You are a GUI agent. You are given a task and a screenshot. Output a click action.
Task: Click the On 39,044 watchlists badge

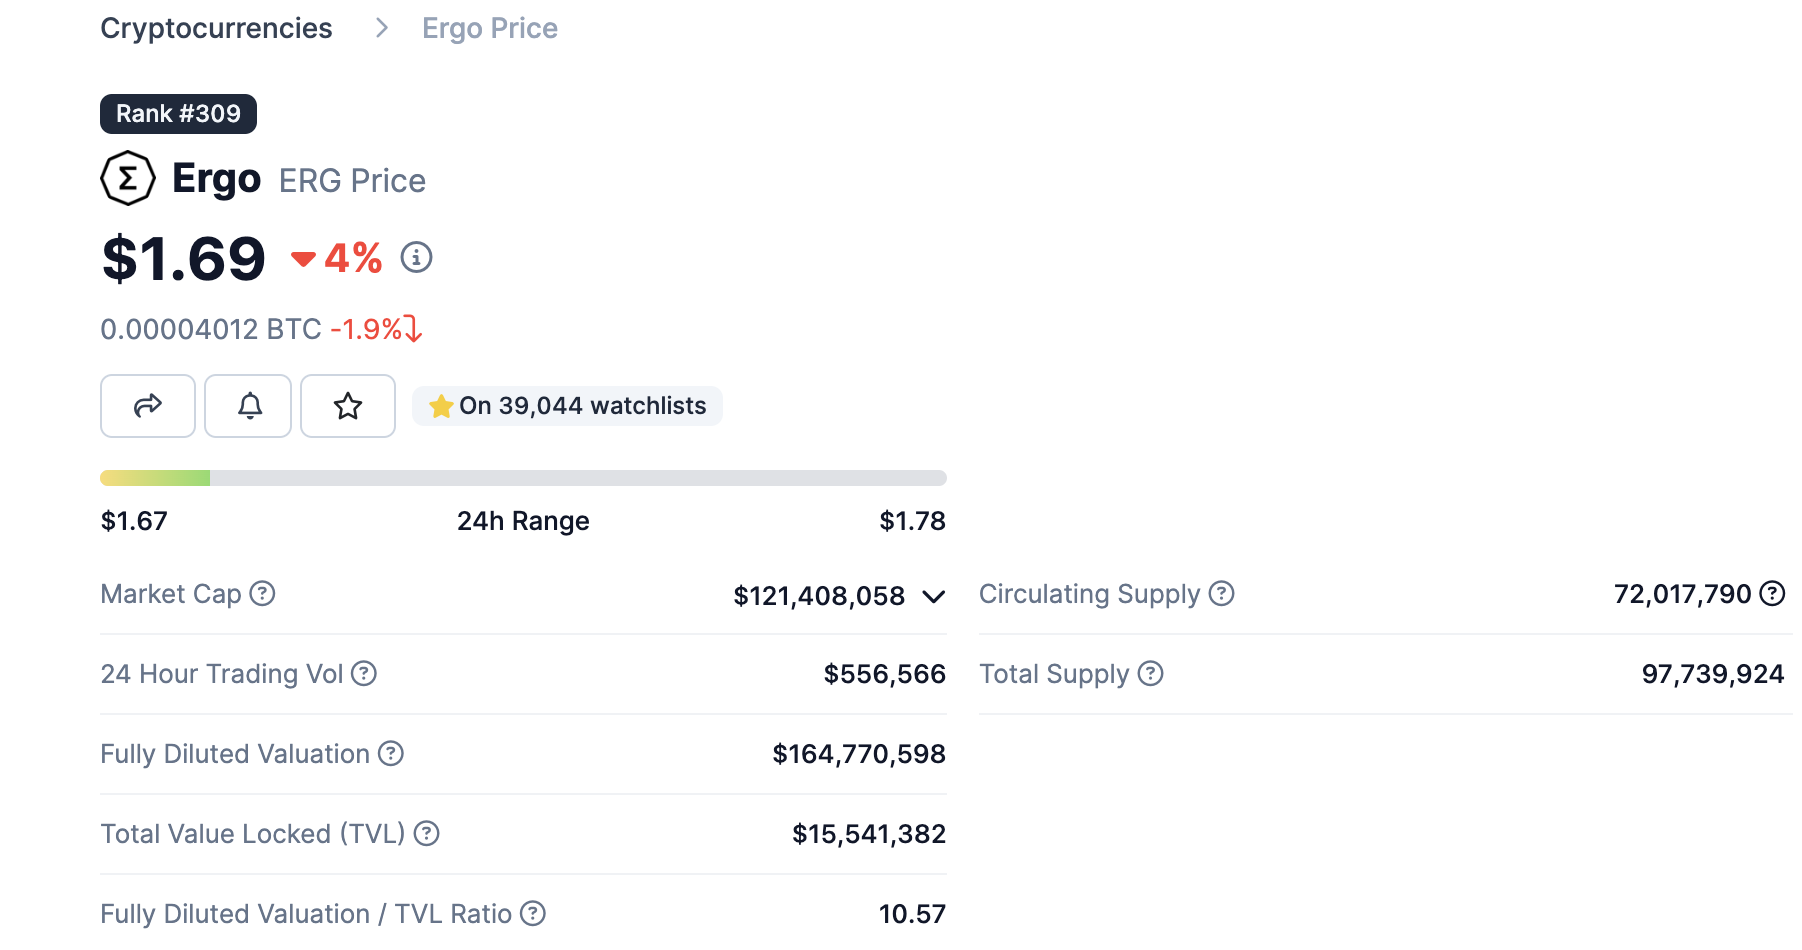pyautogui.click(x=567, y=406)
